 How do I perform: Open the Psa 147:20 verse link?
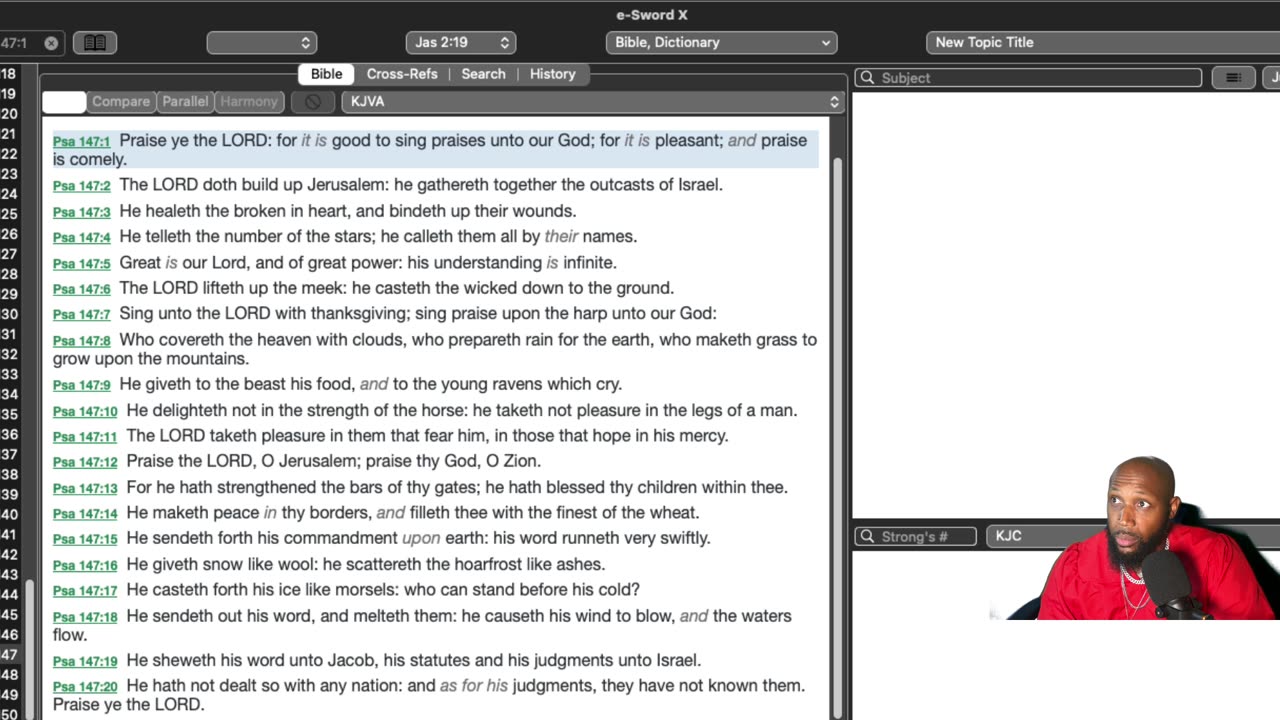[85, 687]
